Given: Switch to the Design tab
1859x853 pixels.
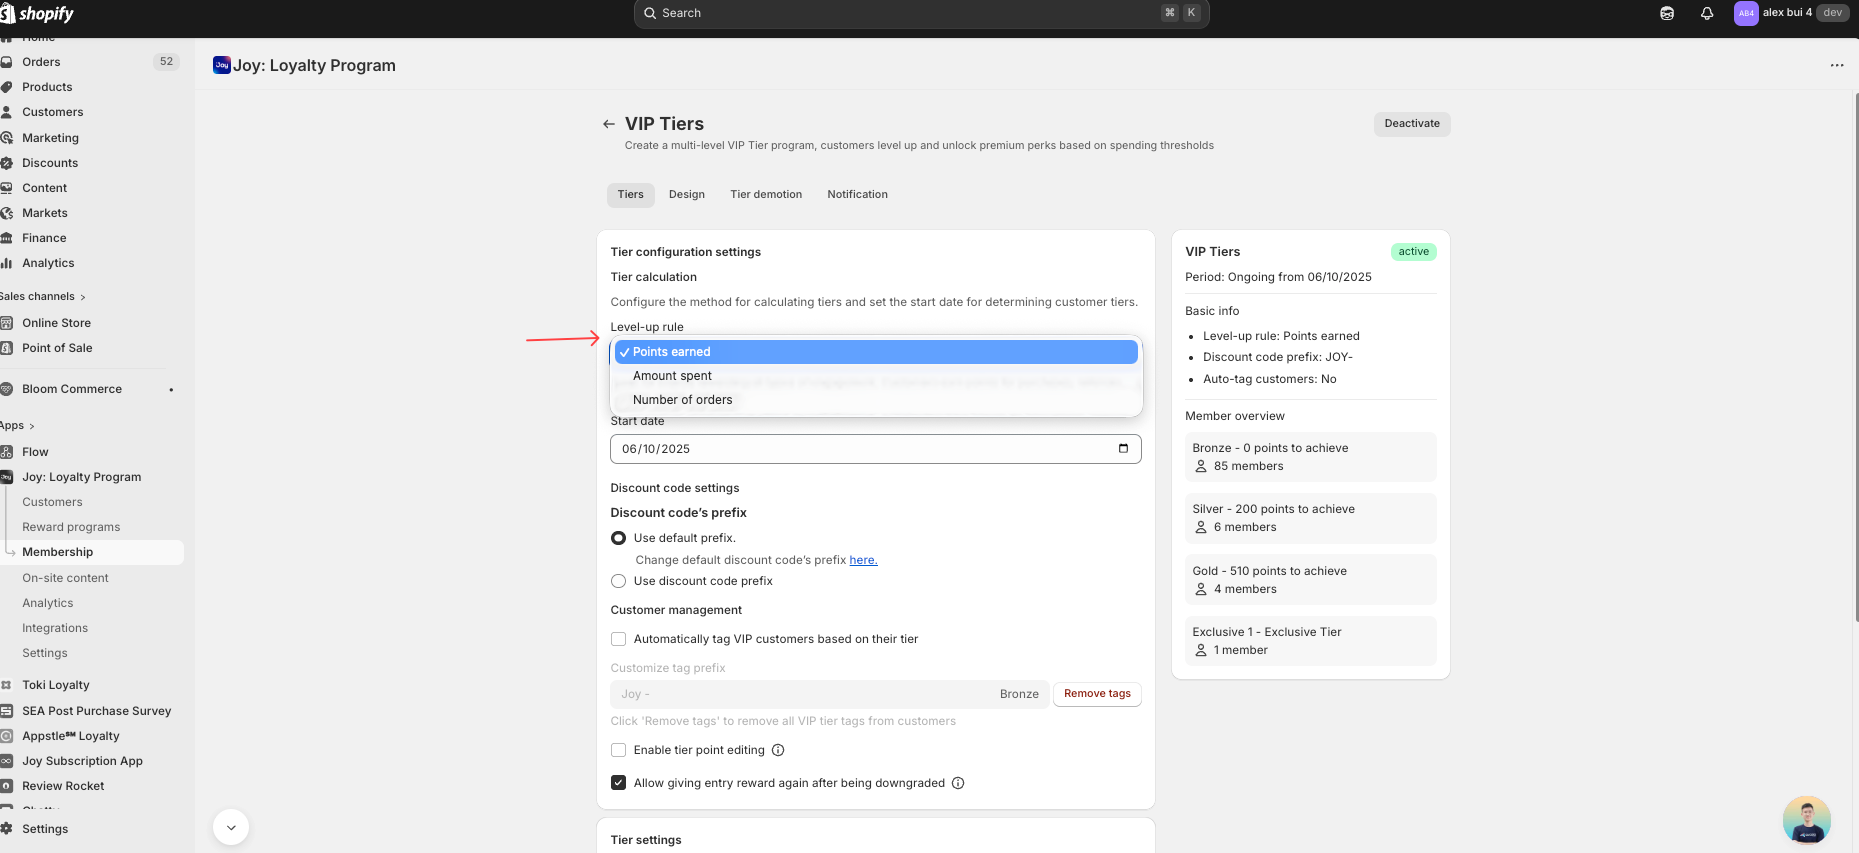Looking at the screenshot, I should [x=686, y=195].
